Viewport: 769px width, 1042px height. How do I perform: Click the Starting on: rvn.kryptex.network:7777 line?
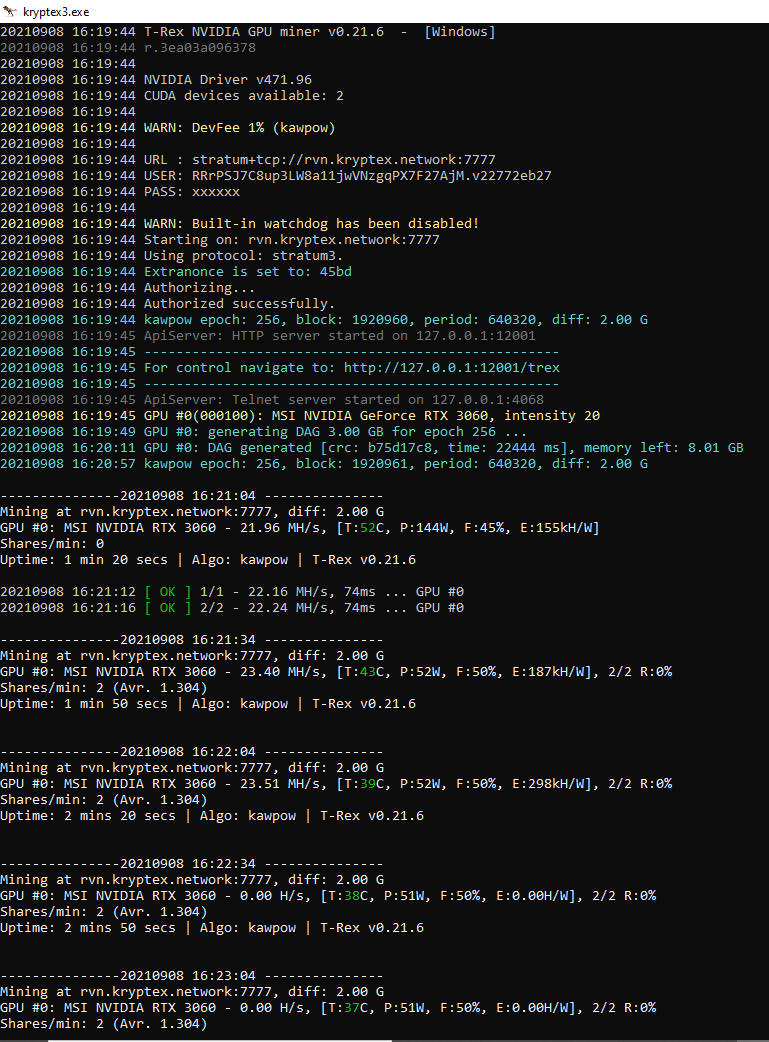(219, 239)
